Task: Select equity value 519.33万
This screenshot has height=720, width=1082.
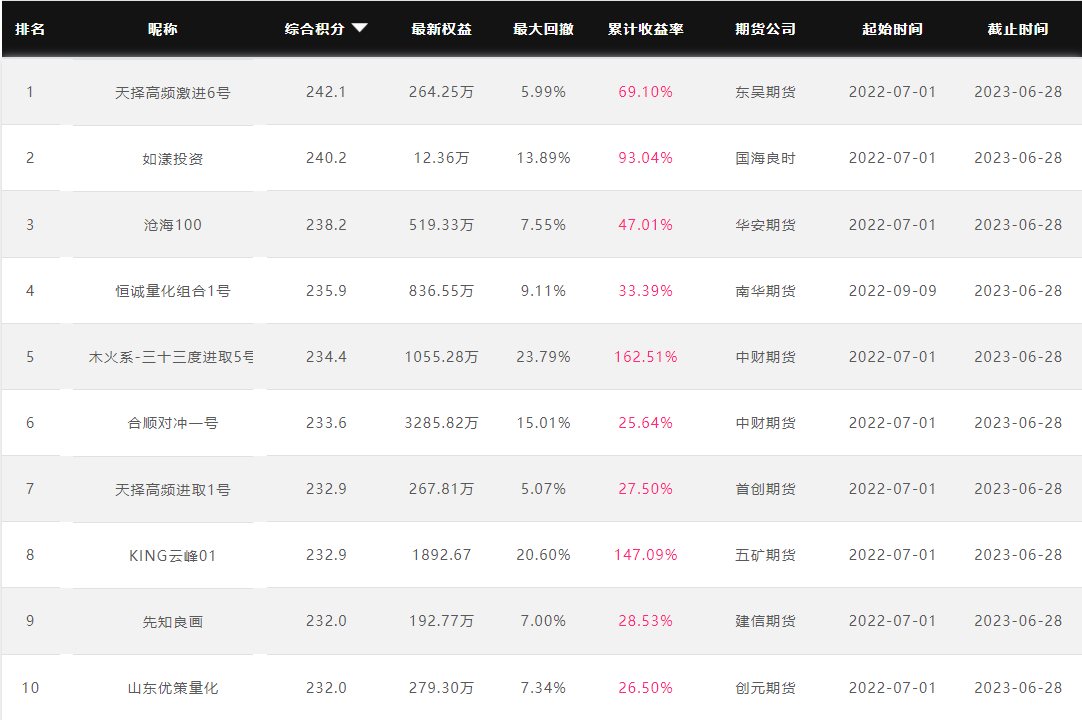Action: click(442, 224)
